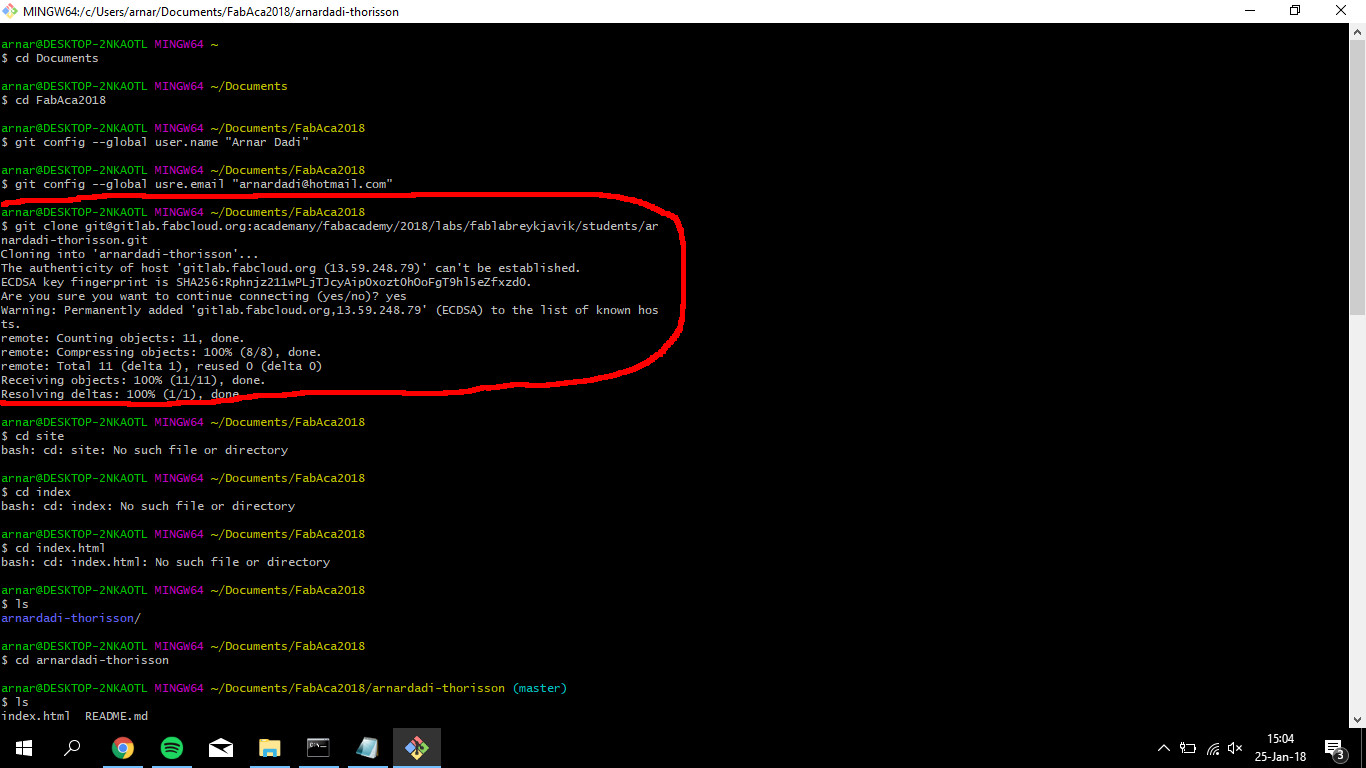Viewport: 1366px width, 768px height.
Task: Click the 'index.html README.md' listing line
Action: pyautogui.click(x=74, y=716)
